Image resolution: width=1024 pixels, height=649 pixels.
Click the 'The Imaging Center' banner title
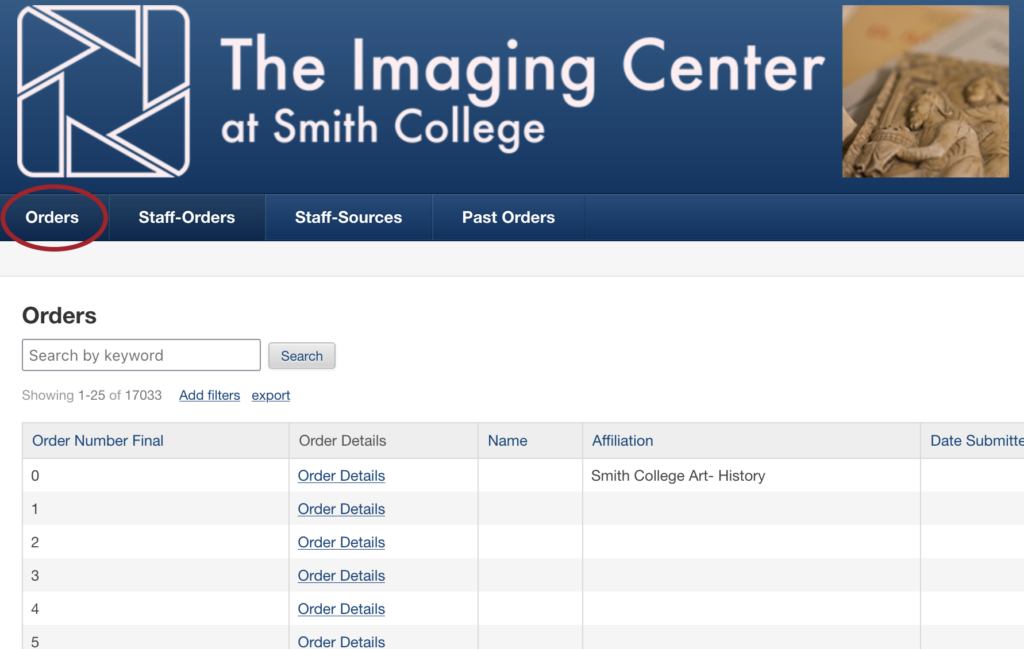(x=522, y=69)
